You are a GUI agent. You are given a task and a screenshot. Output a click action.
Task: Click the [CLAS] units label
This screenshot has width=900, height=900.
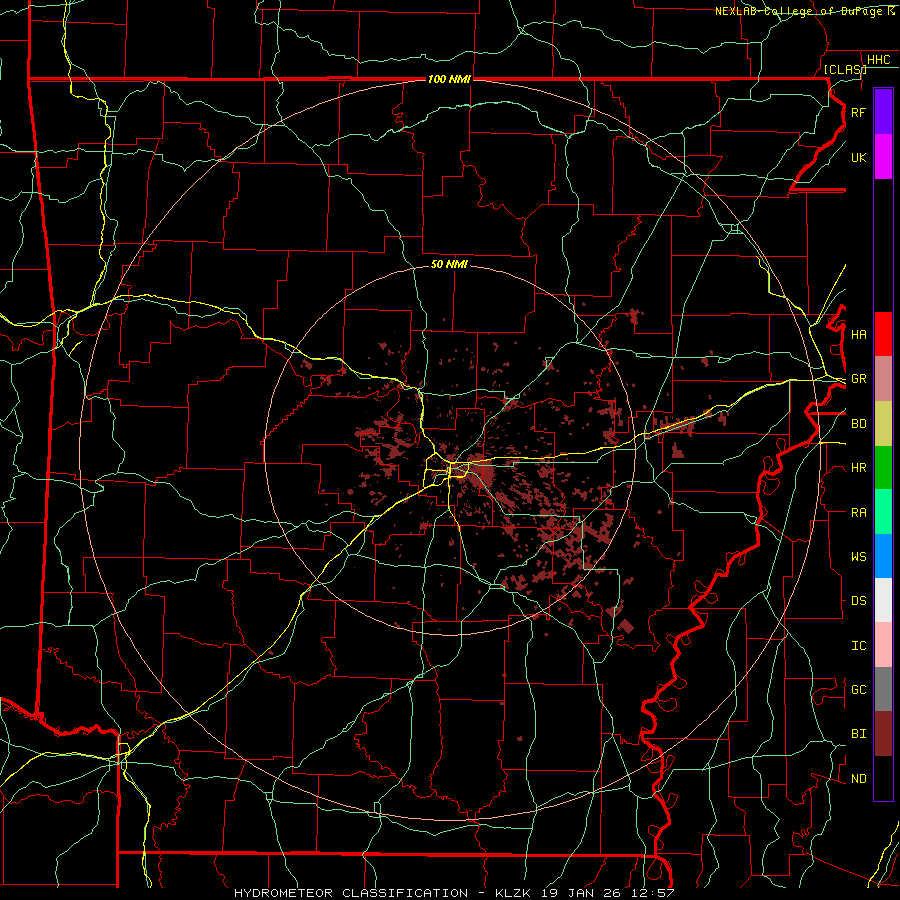[x=845, y=69]
